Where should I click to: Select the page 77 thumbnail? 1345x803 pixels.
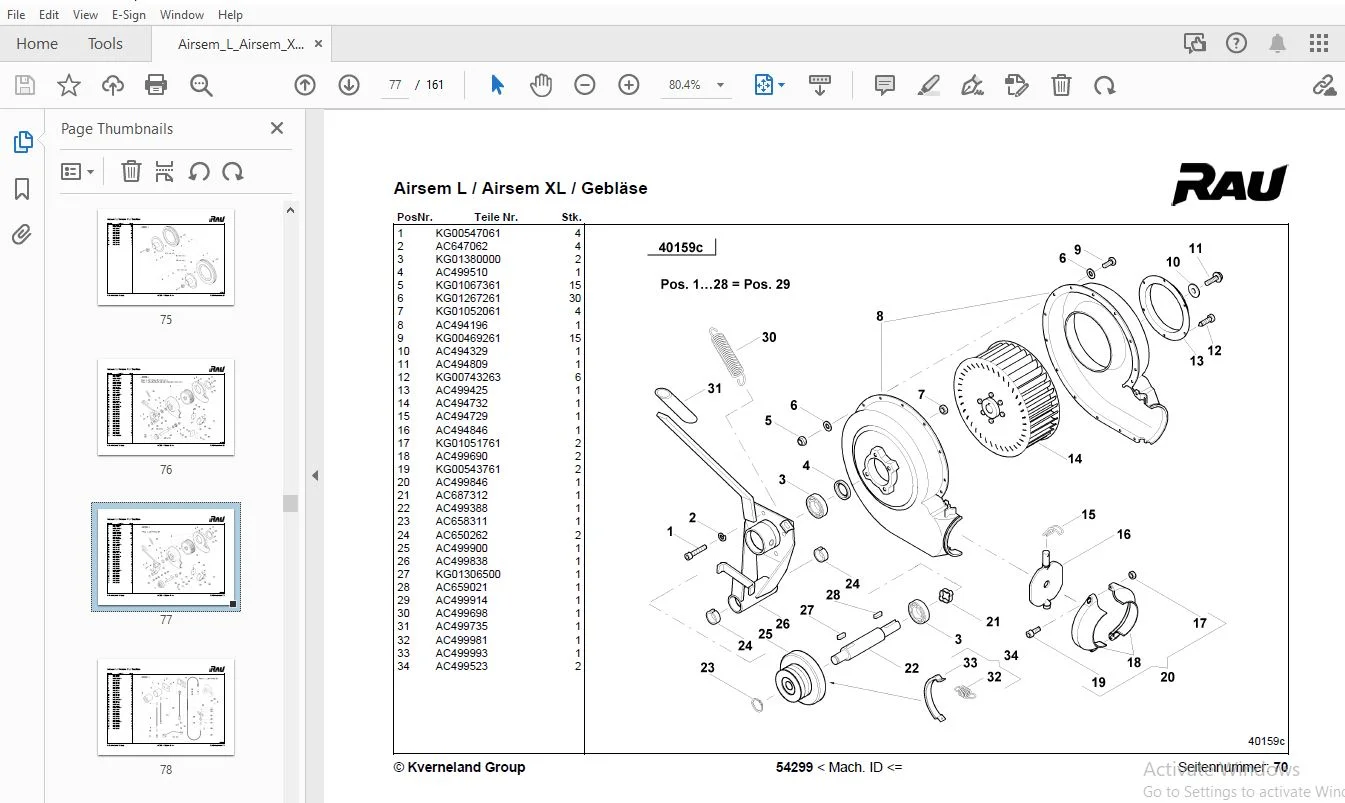(166, 557)
